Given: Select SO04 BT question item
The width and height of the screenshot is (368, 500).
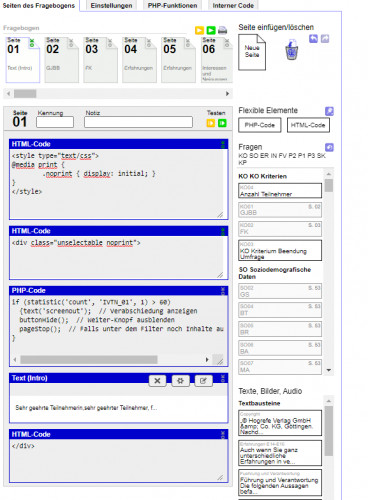Looking at the screenshot, I should click(280, 310).
